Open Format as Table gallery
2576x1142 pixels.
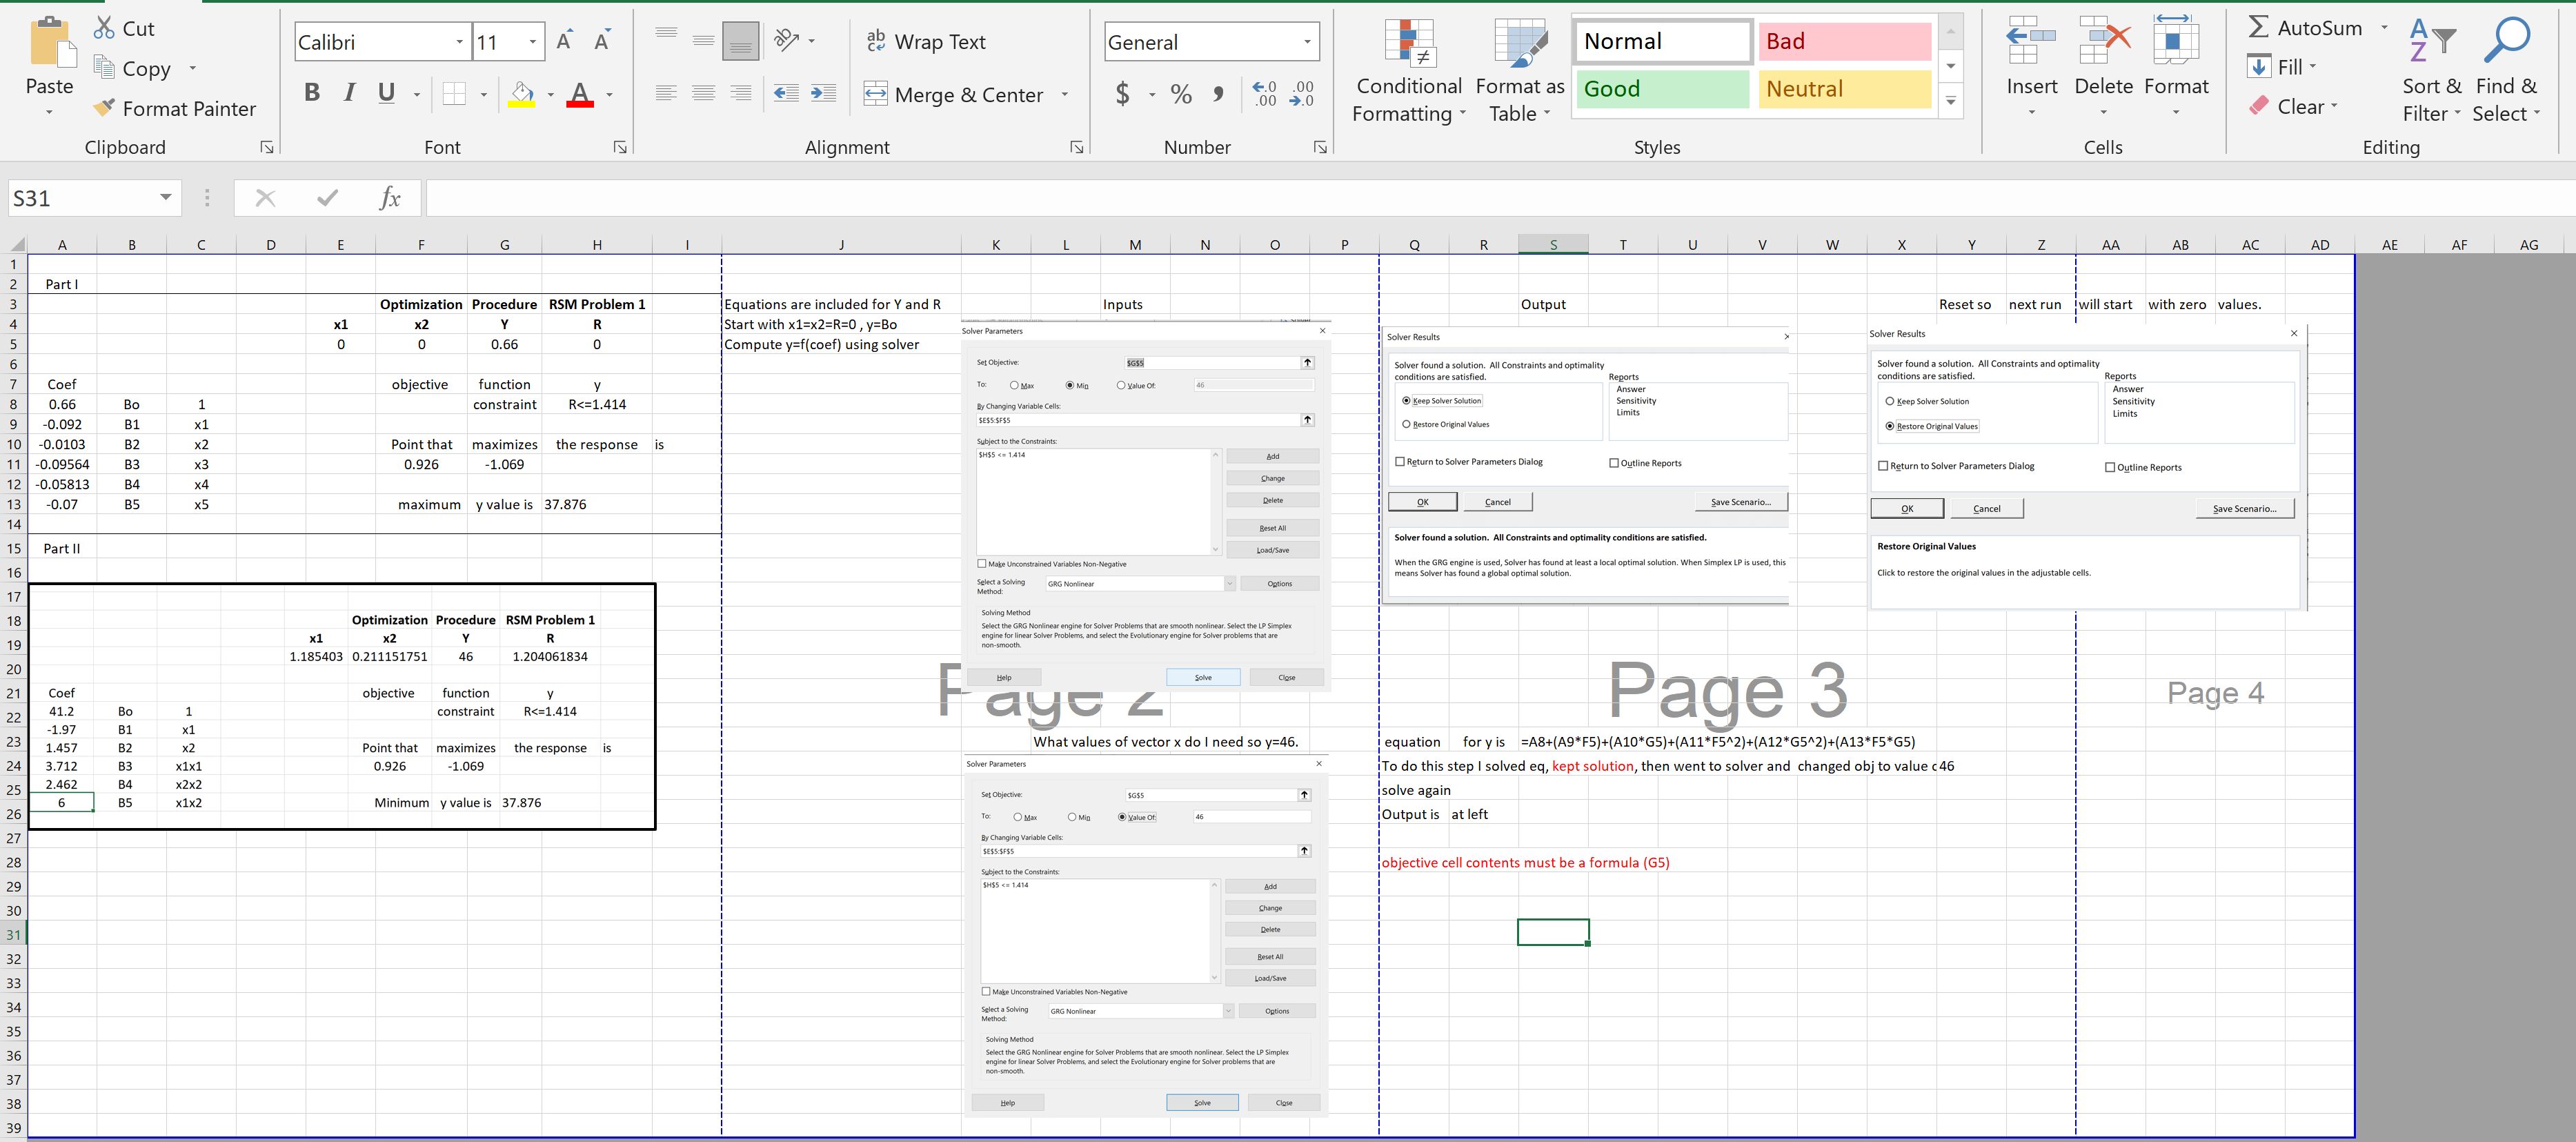[1520, 71]
